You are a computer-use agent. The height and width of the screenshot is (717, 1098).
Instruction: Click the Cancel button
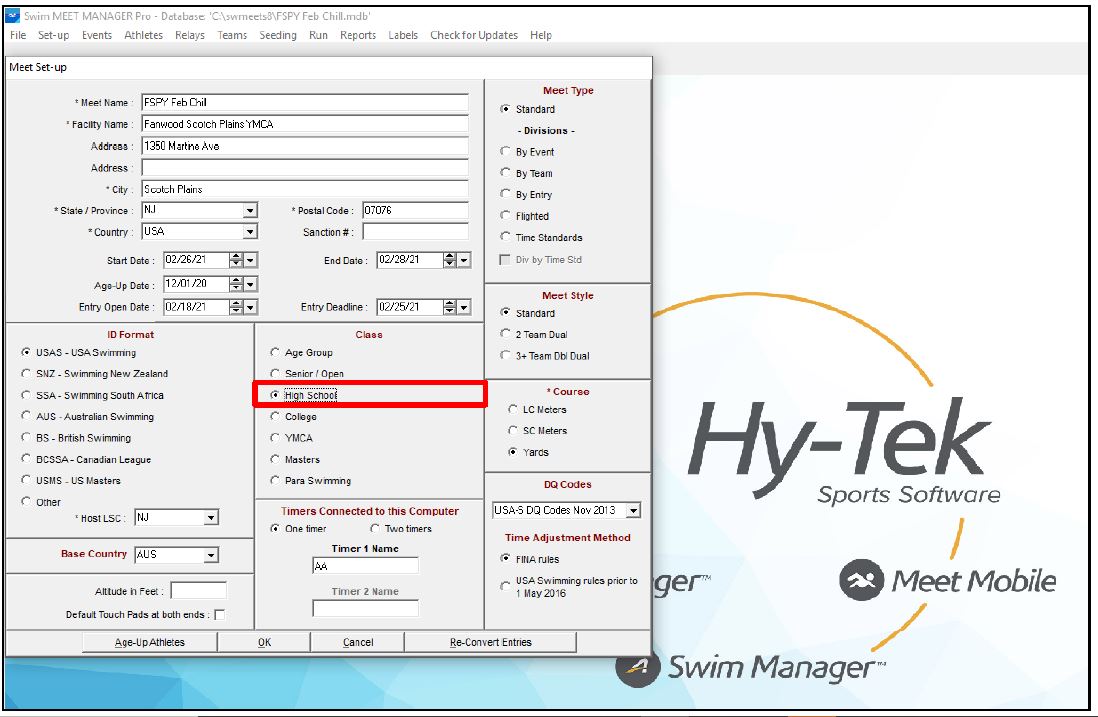[x=358, y=642]
